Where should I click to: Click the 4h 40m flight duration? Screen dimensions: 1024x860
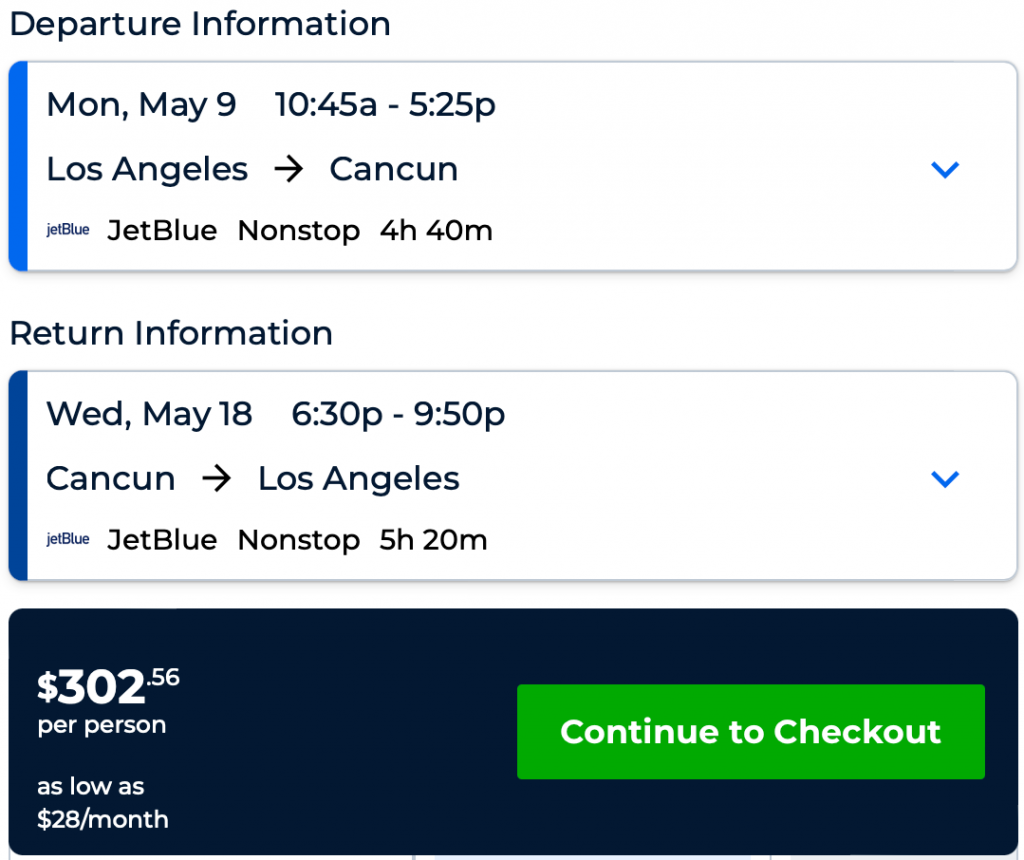coord(436,231)
